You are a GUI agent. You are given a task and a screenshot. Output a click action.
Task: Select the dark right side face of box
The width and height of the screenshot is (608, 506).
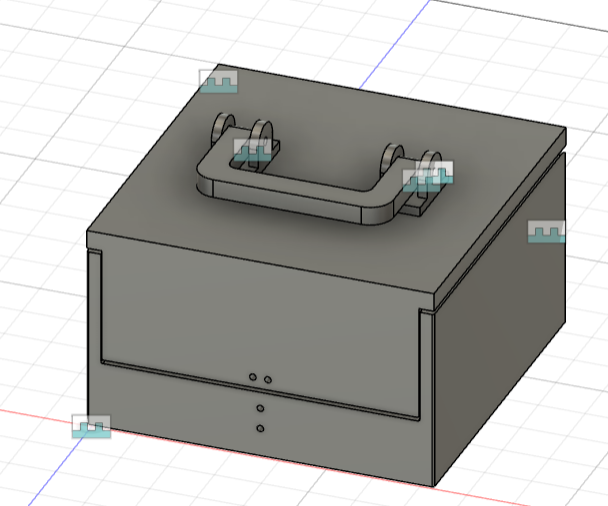500,318
